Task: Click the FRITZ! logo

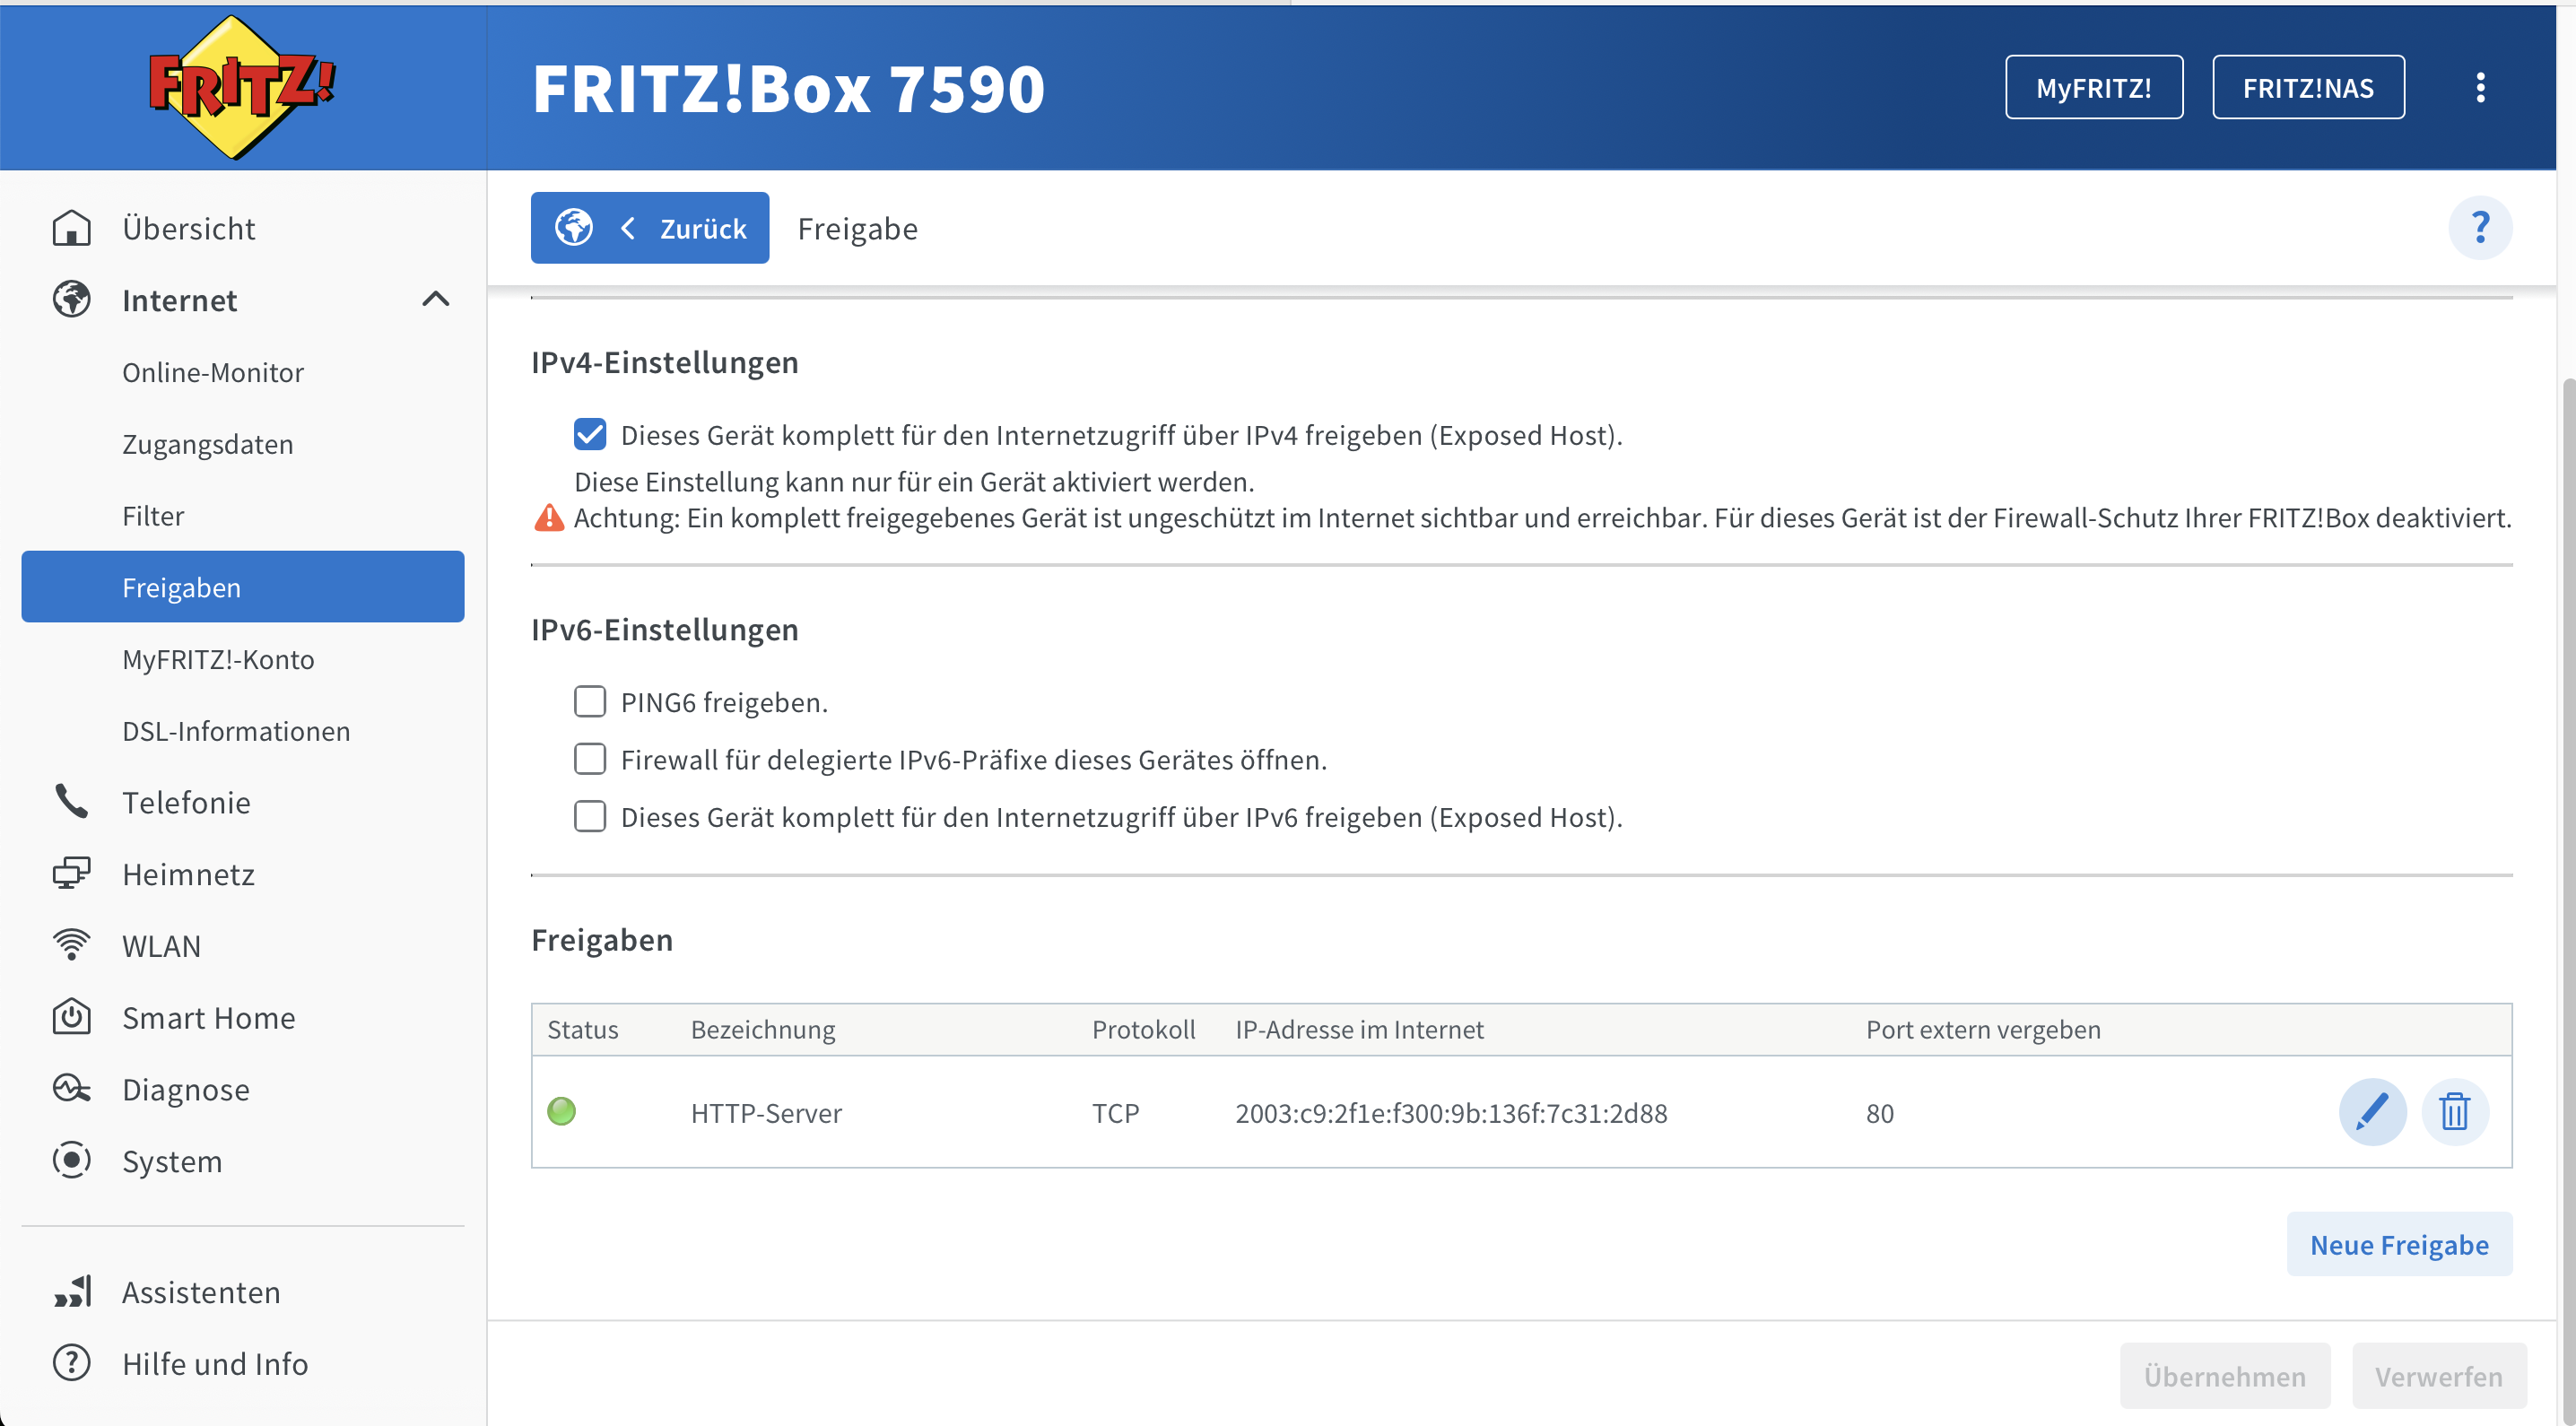Action: click(242, 87)
